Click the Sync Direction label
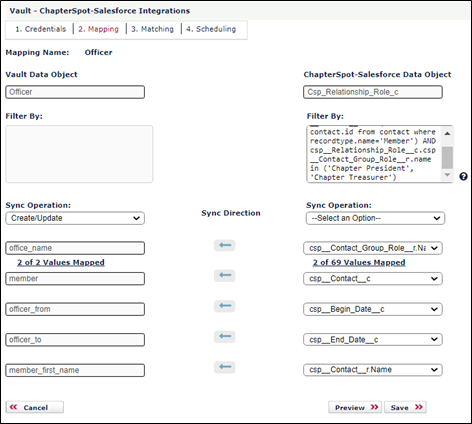Screen dimensions: 472x424 [231, 213]
